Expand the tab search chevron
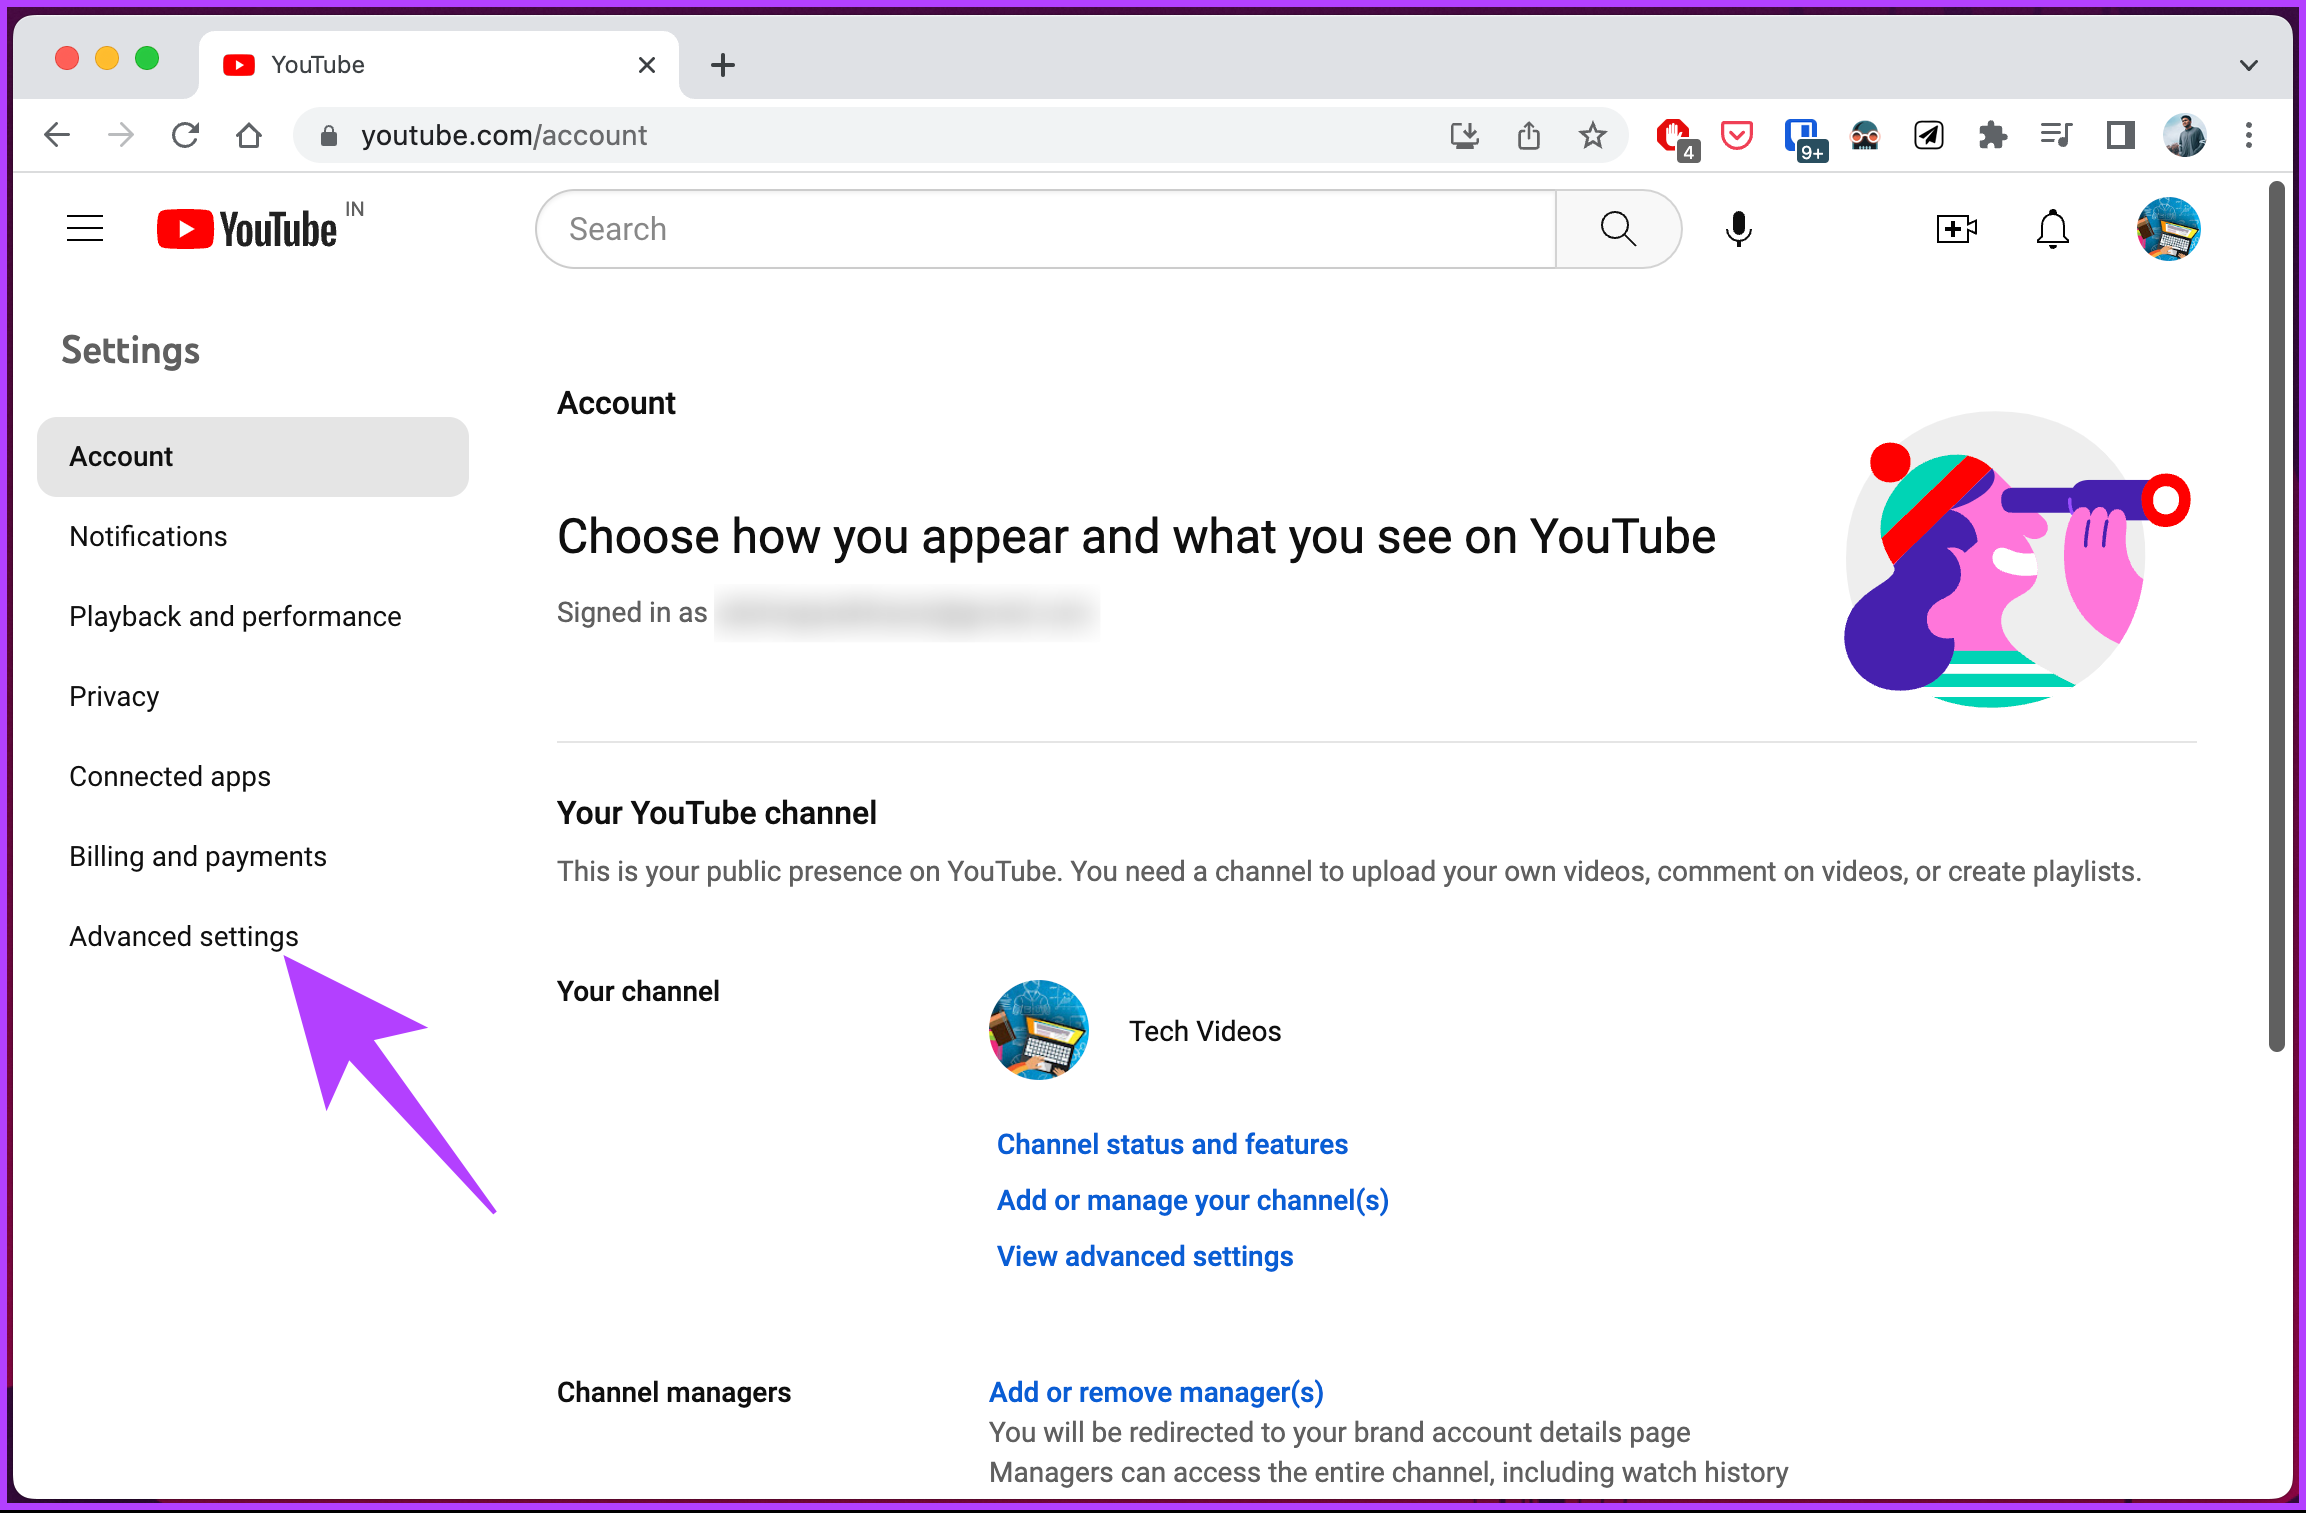2306x1513 pixels. click(x=2249, y=66)
